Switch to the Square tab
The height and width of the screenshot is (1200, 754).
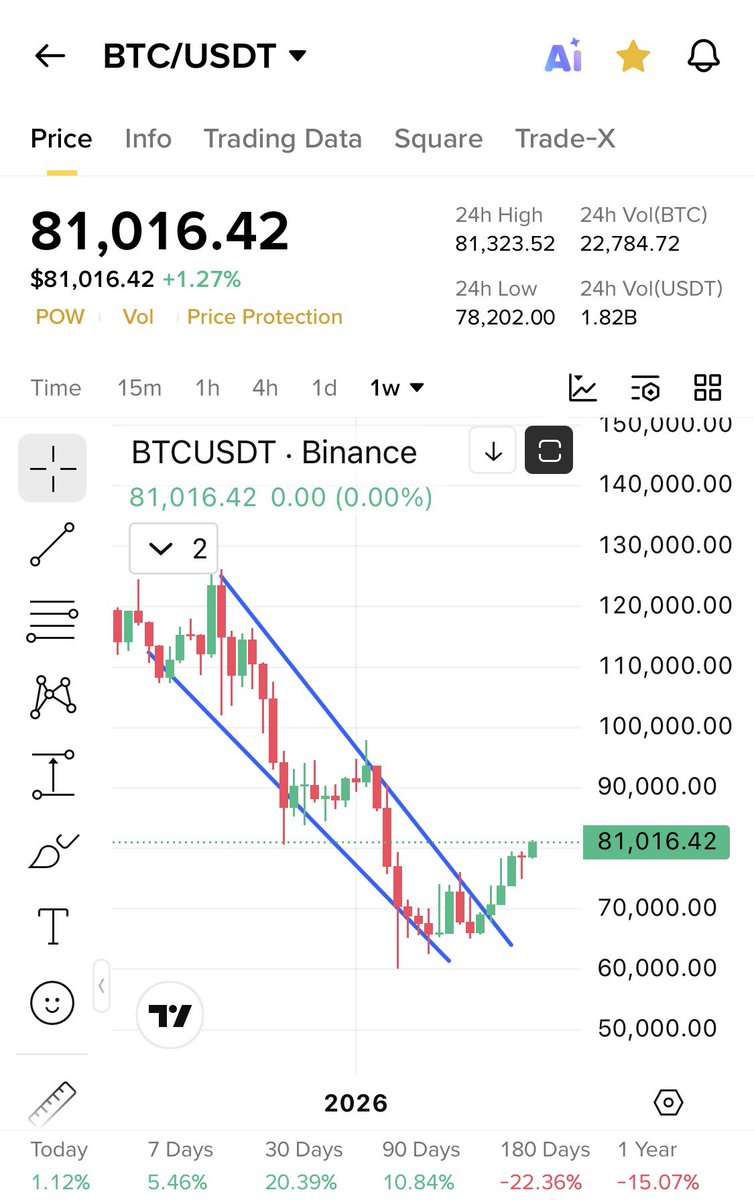(438, 139)
